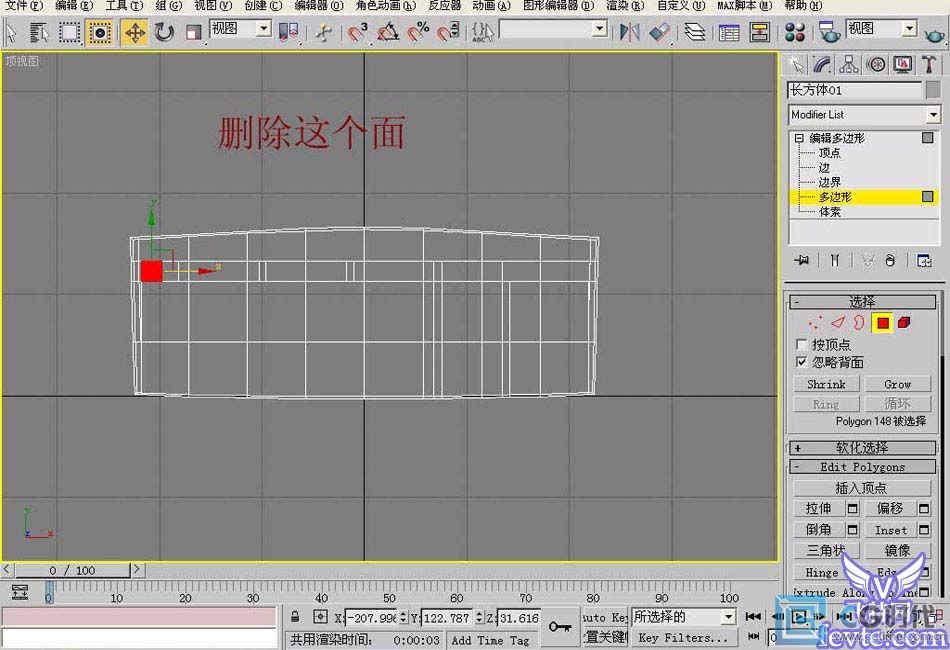Viewport: 950px width, 650px height.
Task: Open the Layer Manager icon
Action: [694, 32]
